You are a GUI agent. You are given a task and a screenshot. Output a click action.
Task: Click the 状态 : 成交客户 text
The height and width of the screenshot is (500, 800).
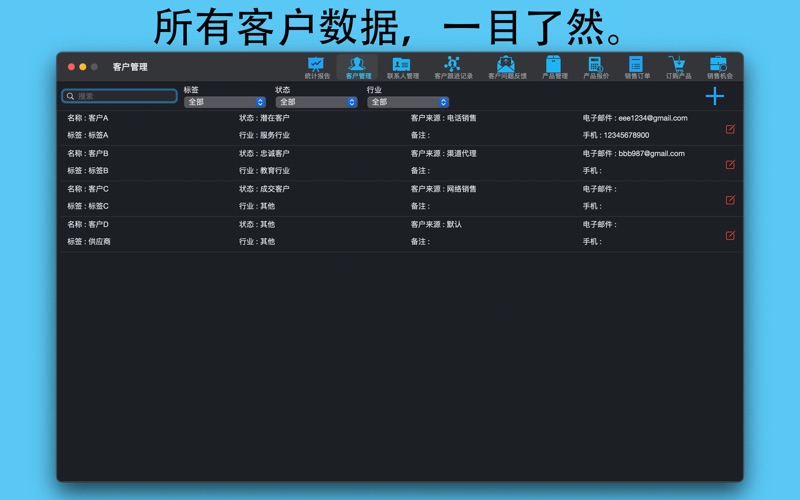click(x=264, y=189)
